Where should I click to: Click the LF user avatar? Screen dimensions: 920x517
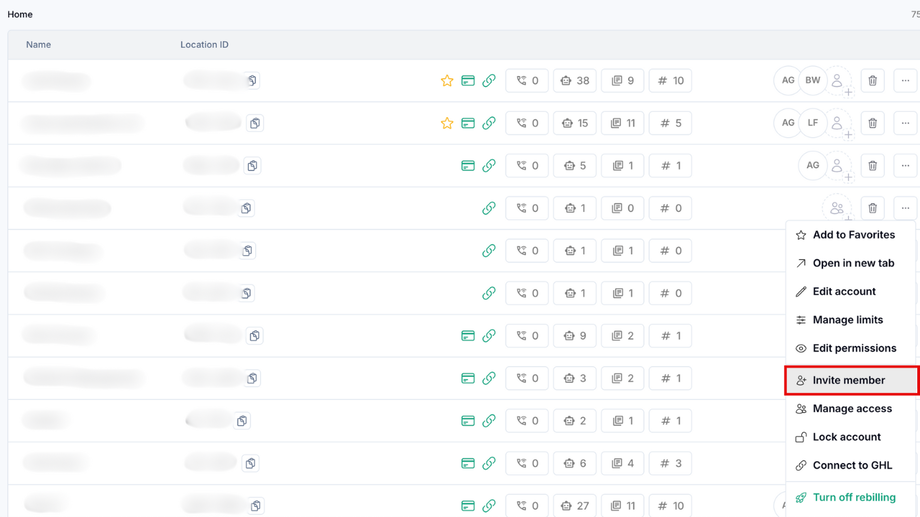click(x=813, y=123)
